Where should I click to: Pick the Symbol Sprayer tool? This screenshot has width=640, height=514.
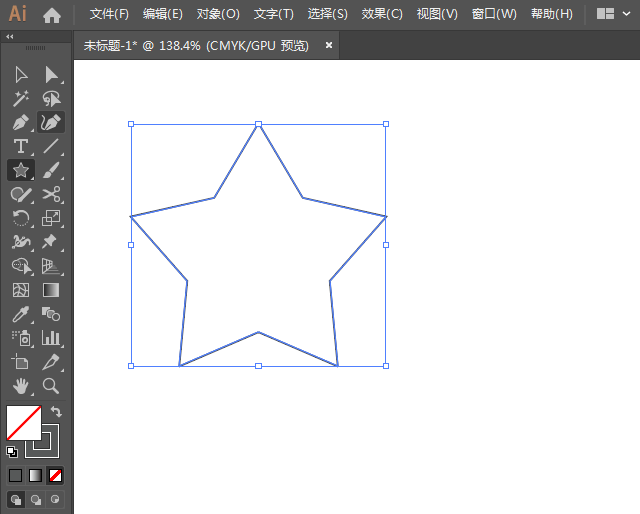[x=21, y=338]
